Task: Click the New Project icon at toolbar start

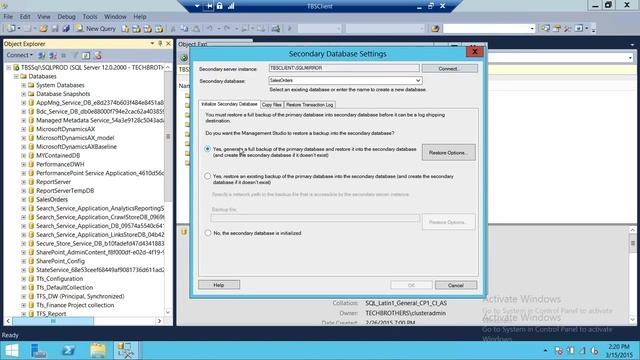Action: [x=11, y=29]
